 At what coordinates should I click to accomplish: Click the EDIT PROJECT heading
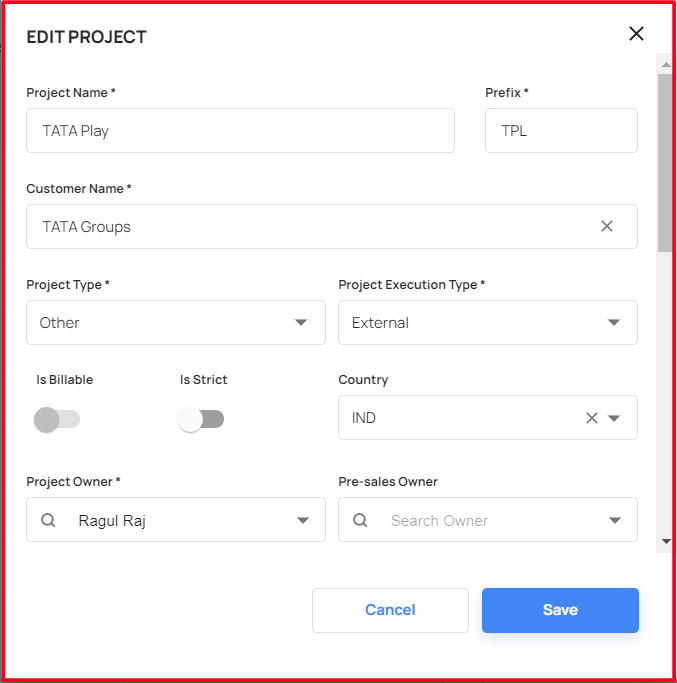point(86,37)
